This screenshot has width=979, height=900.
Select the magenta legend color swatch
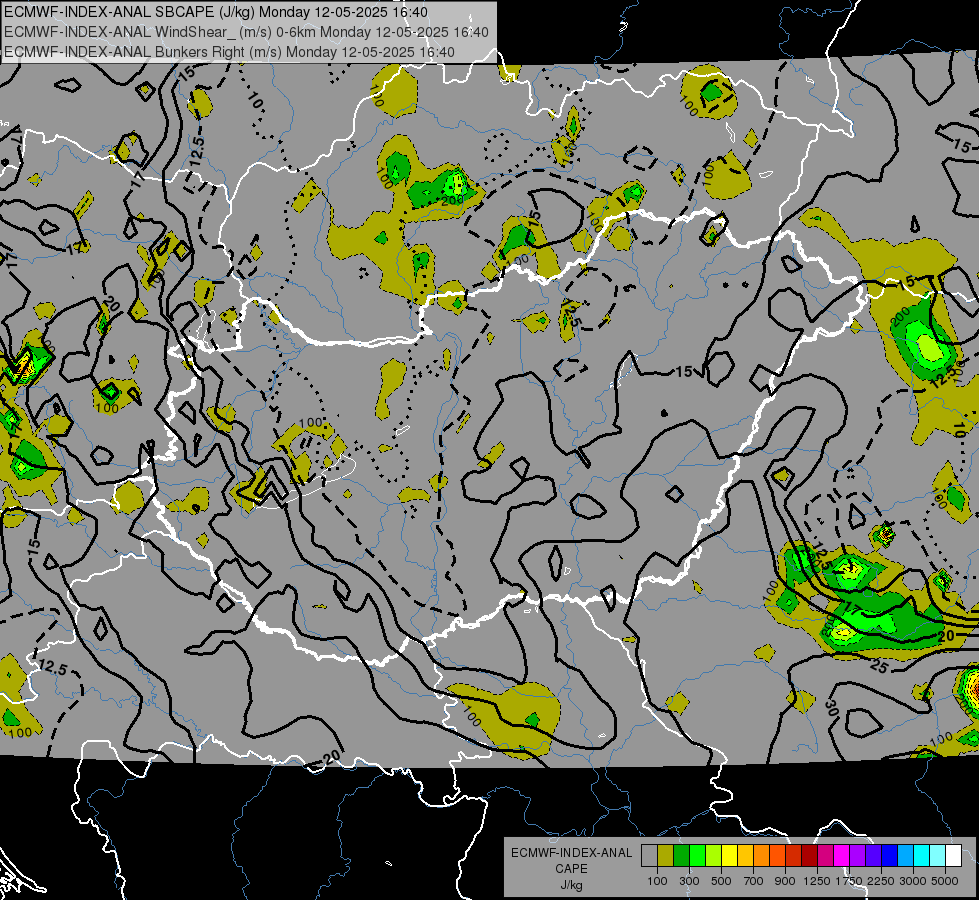pos(841,855)
